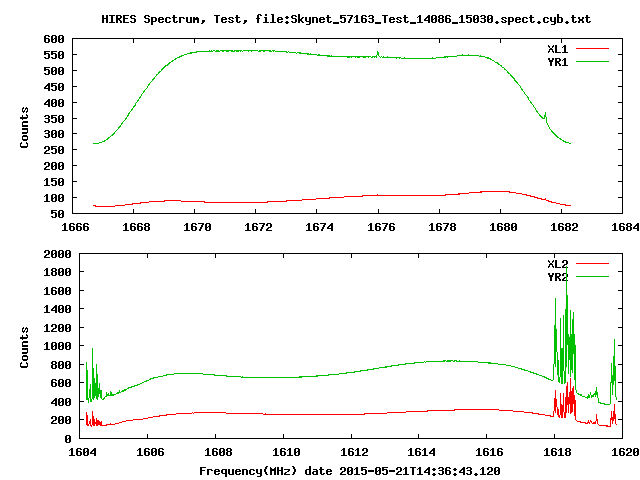
Task: Click the 2000 y-axis tick label
Action: pos(57,254)
